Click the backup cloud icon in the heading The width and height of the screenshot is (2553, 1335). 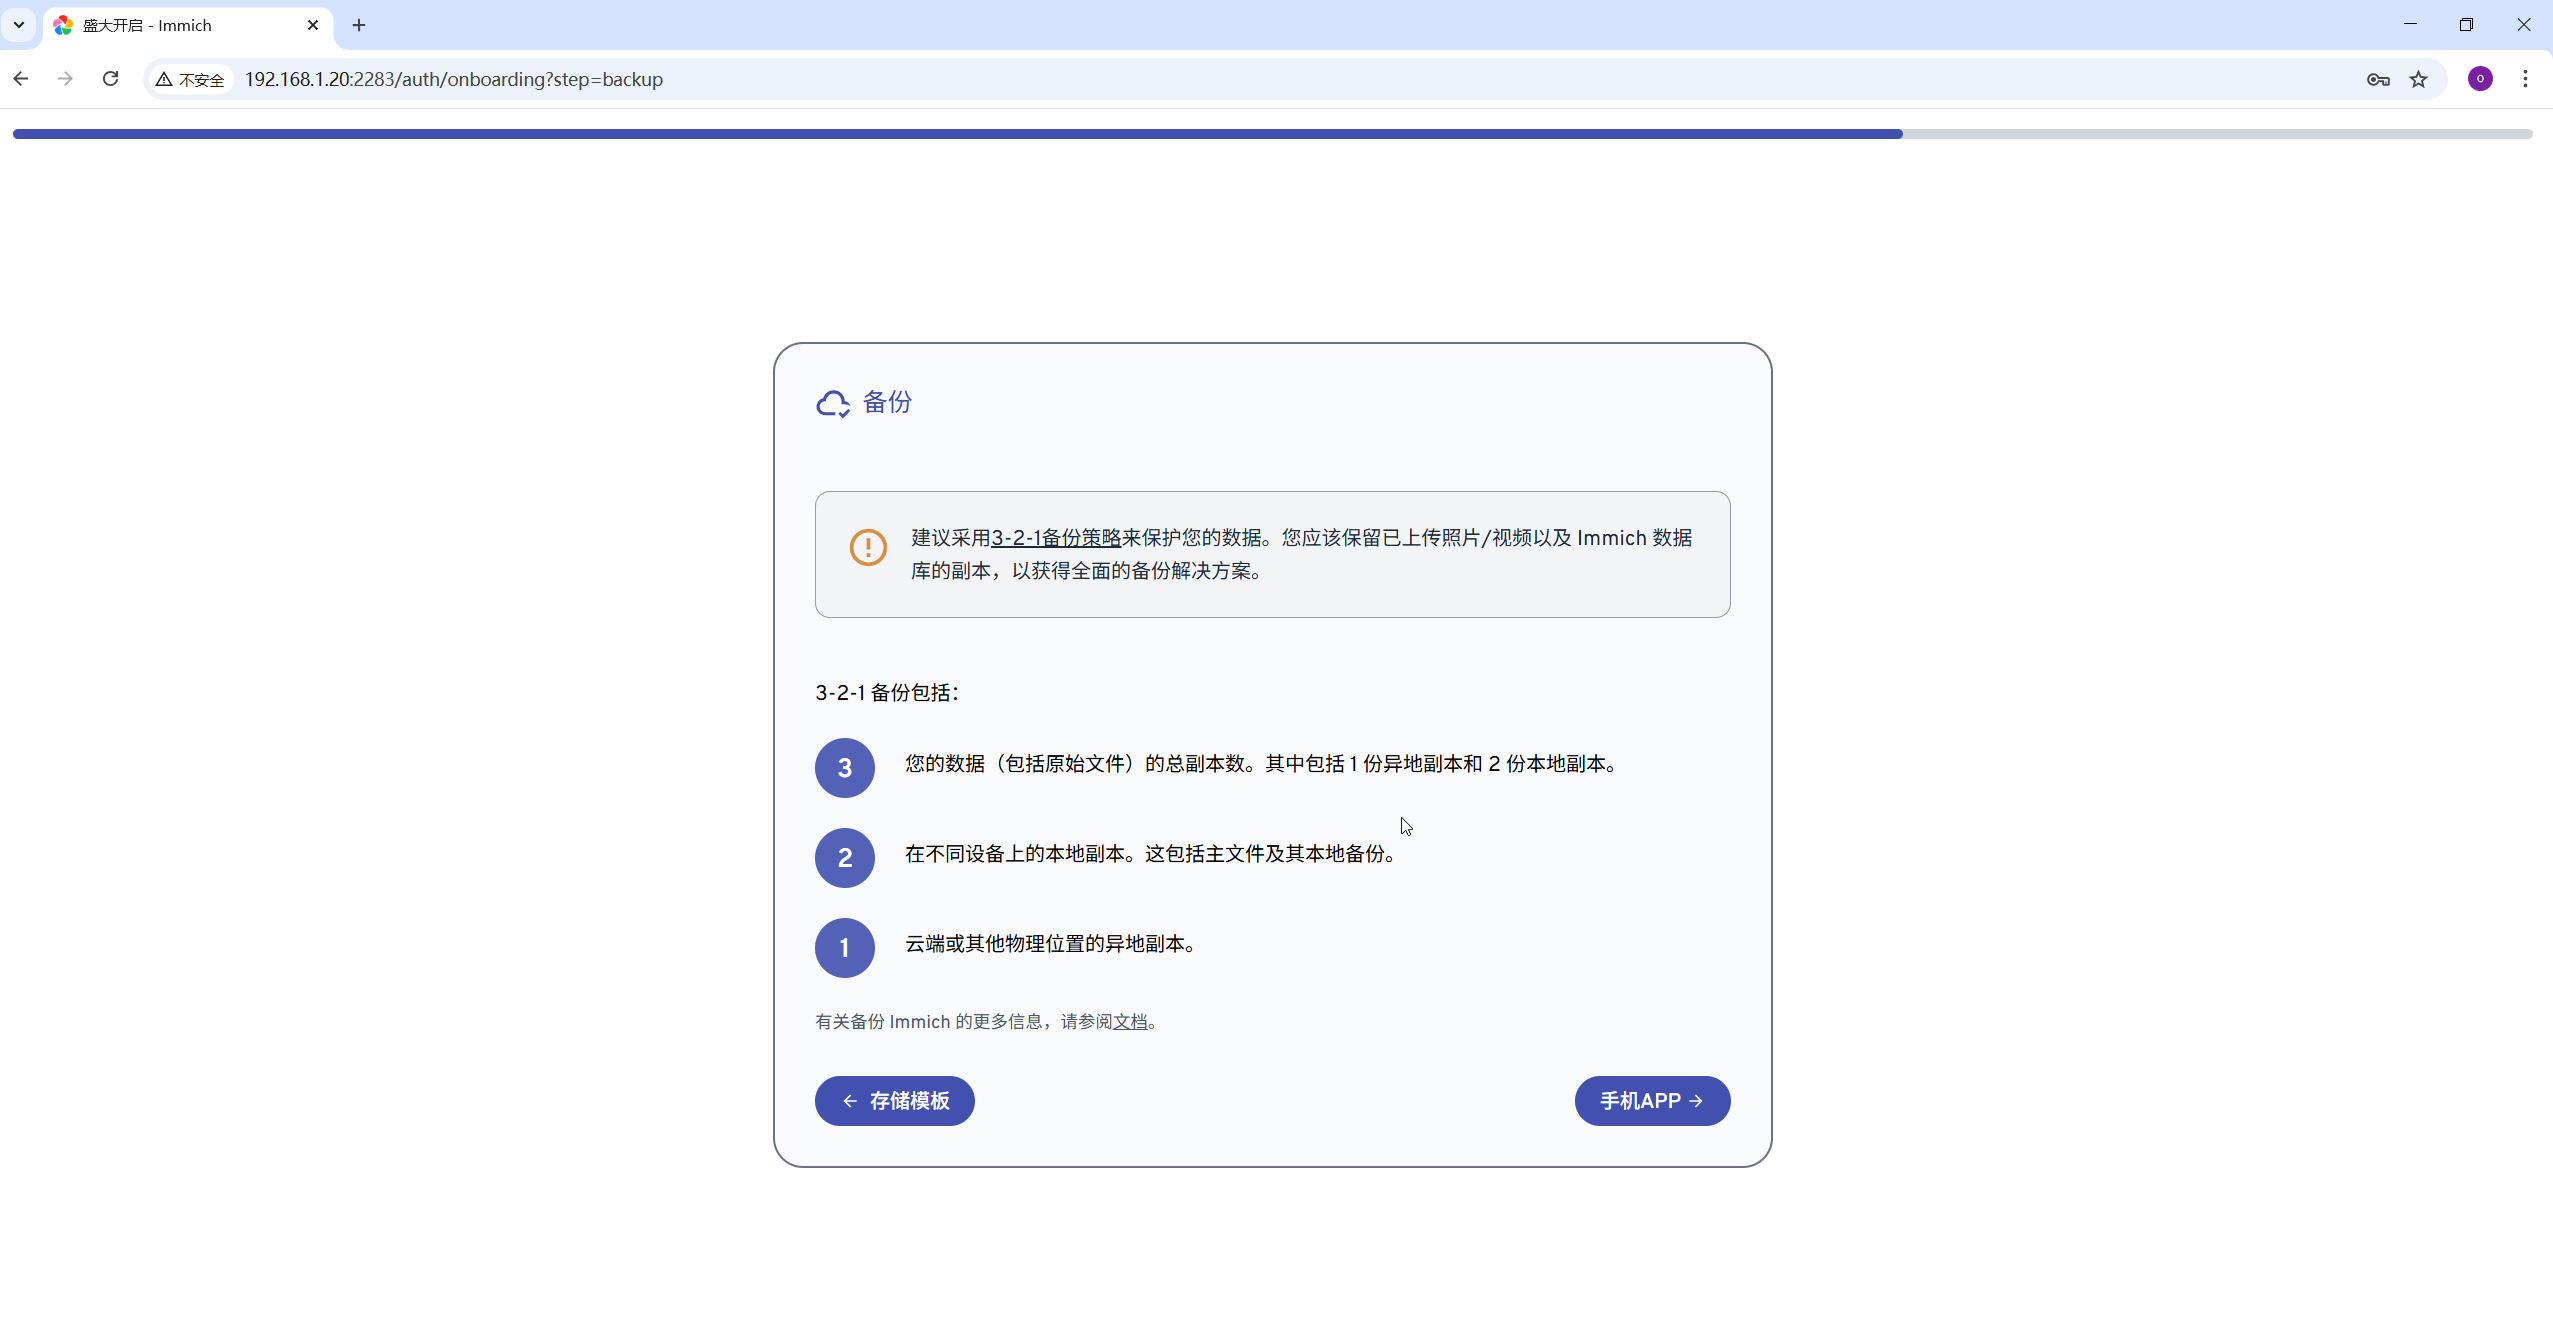coord(832,403)
